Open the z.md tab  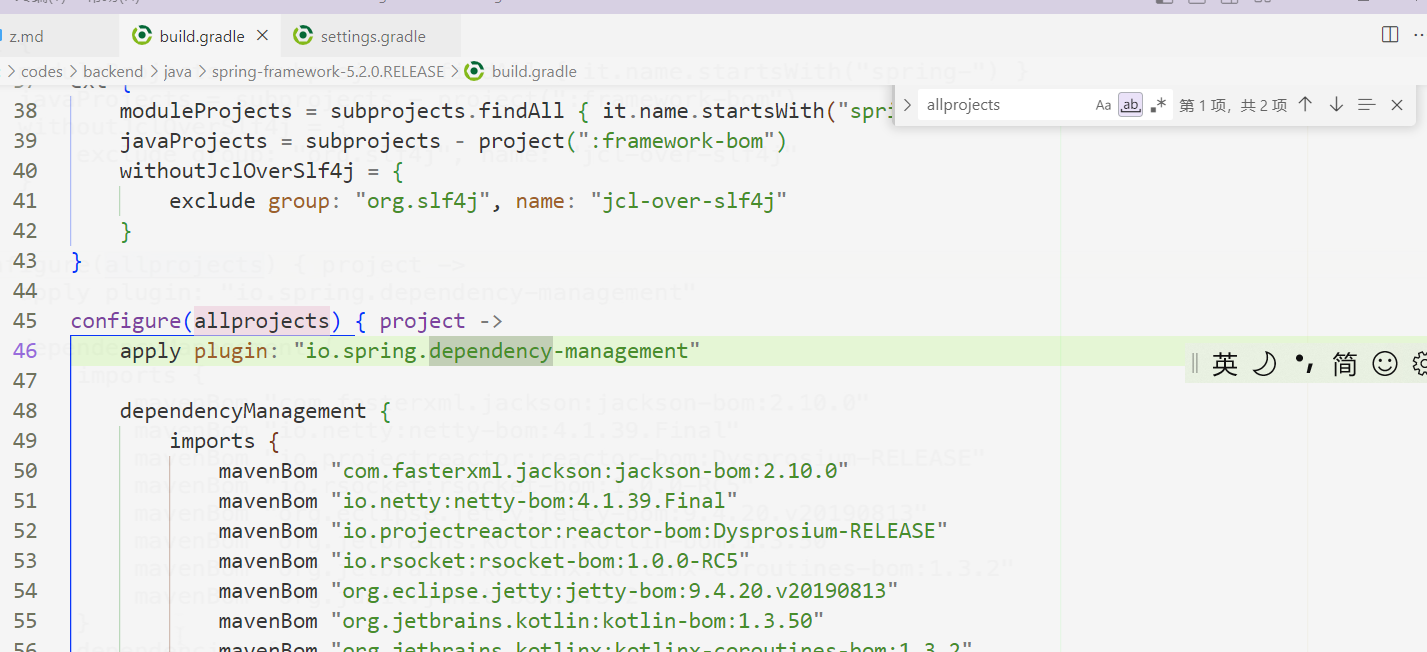(26, 37)
